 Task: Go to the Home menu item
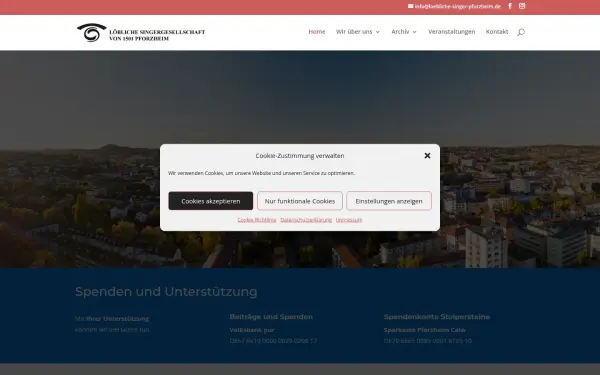(317, 32)
